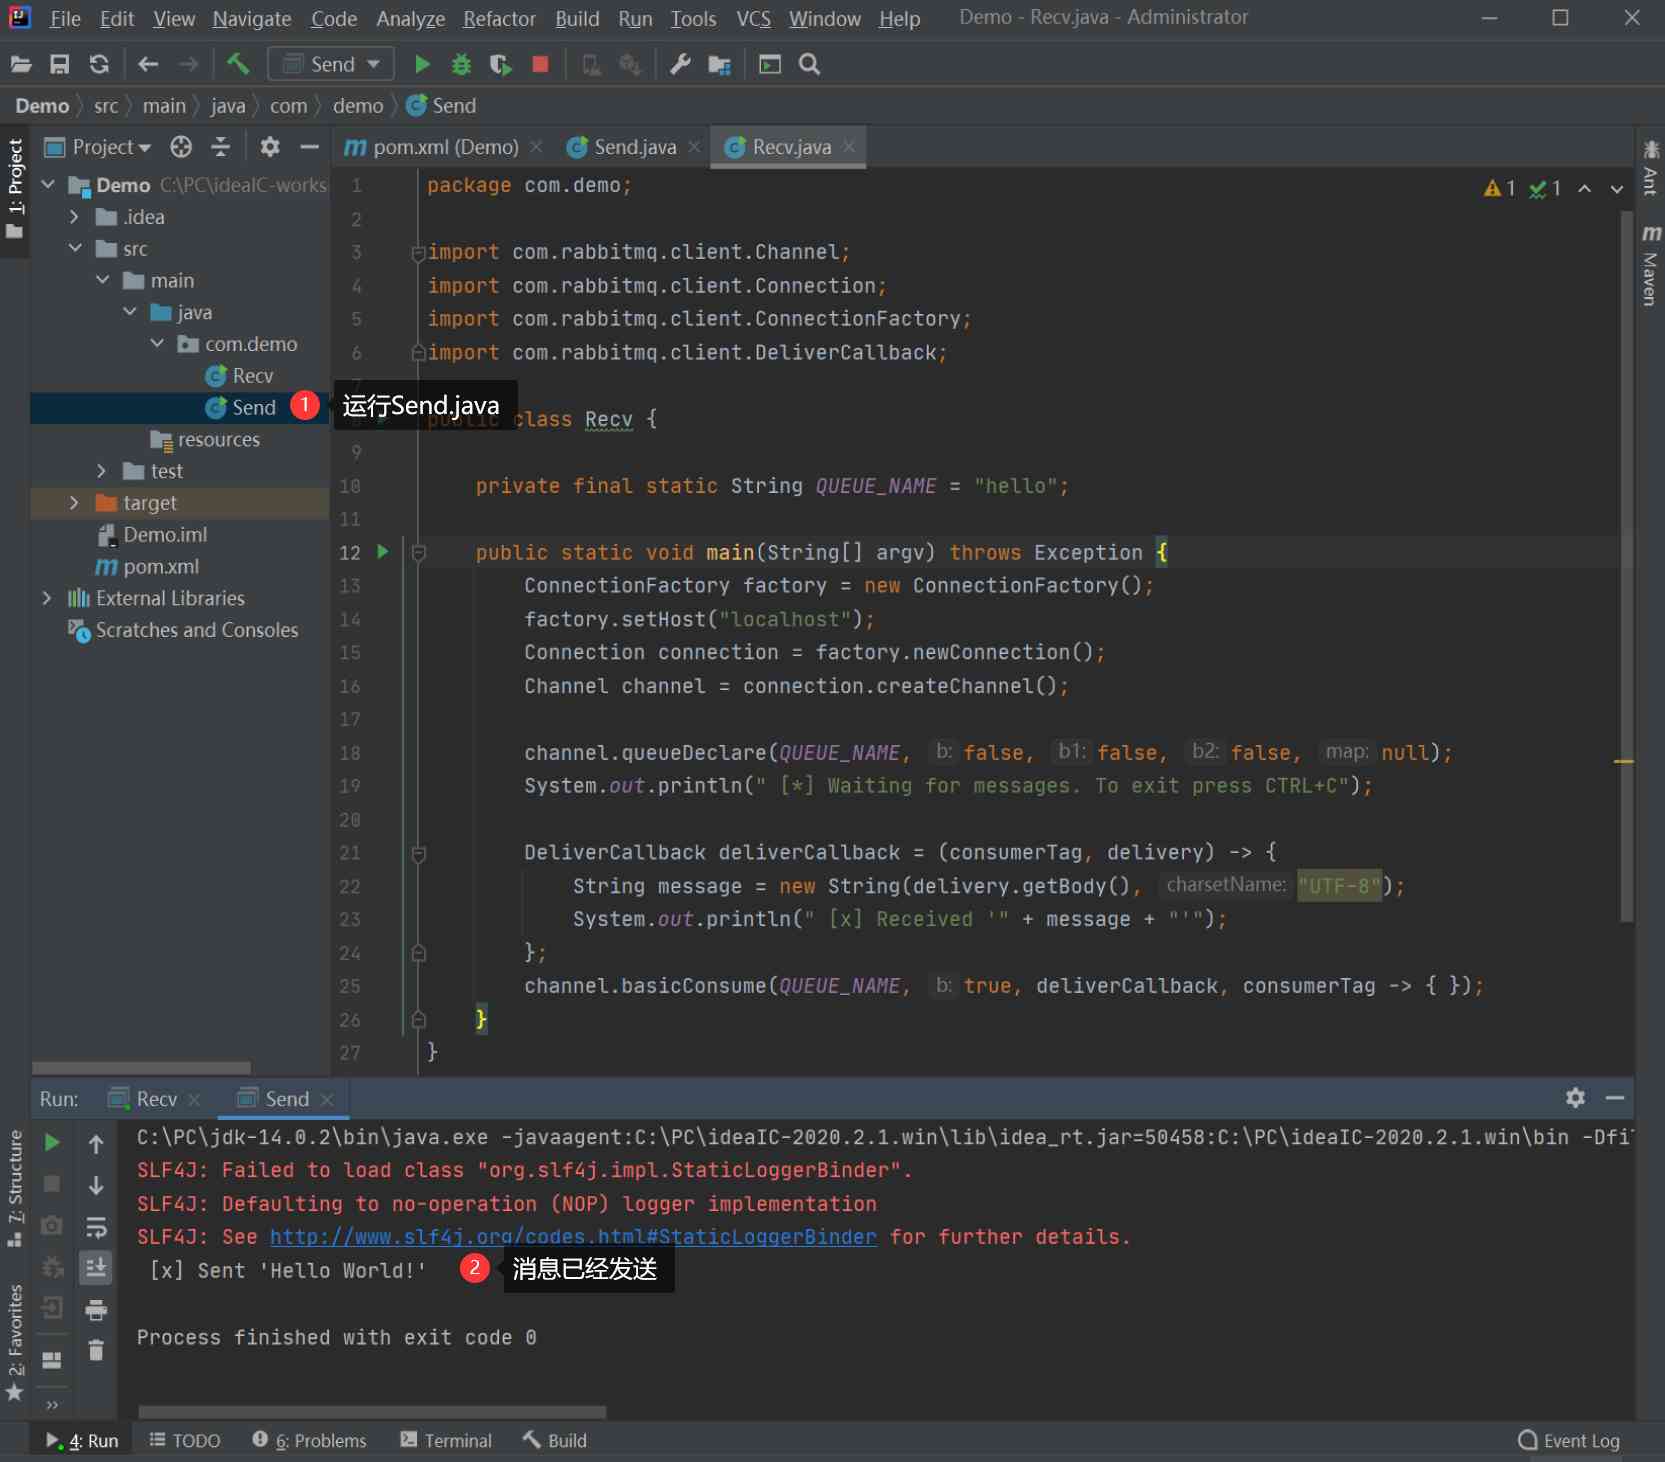Toggle the Favorites side tool window

pos(15,1342)
